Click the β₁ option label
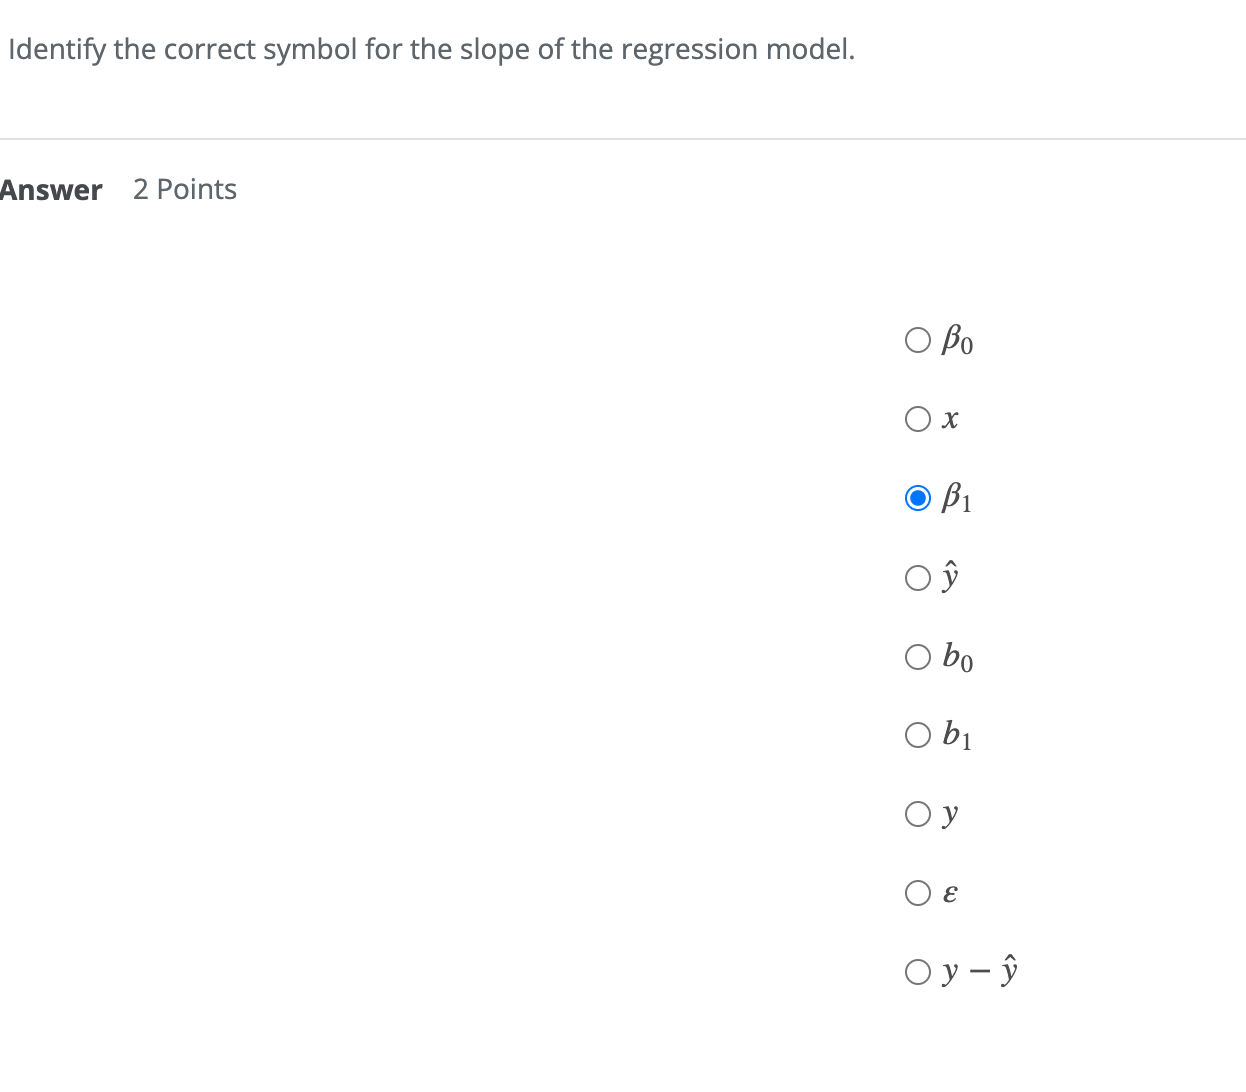The width and height of the screenshot is (1246, 1092). (956, 497)
